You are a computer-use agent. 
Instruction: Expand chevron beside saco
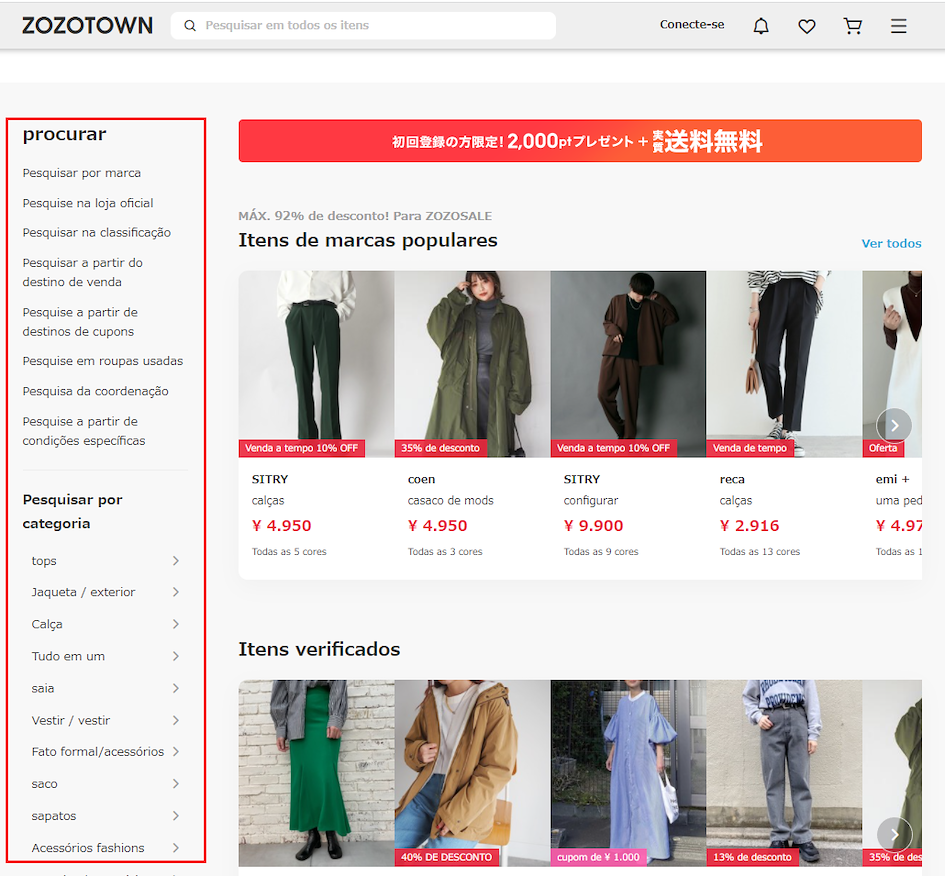tap(176, 783)
